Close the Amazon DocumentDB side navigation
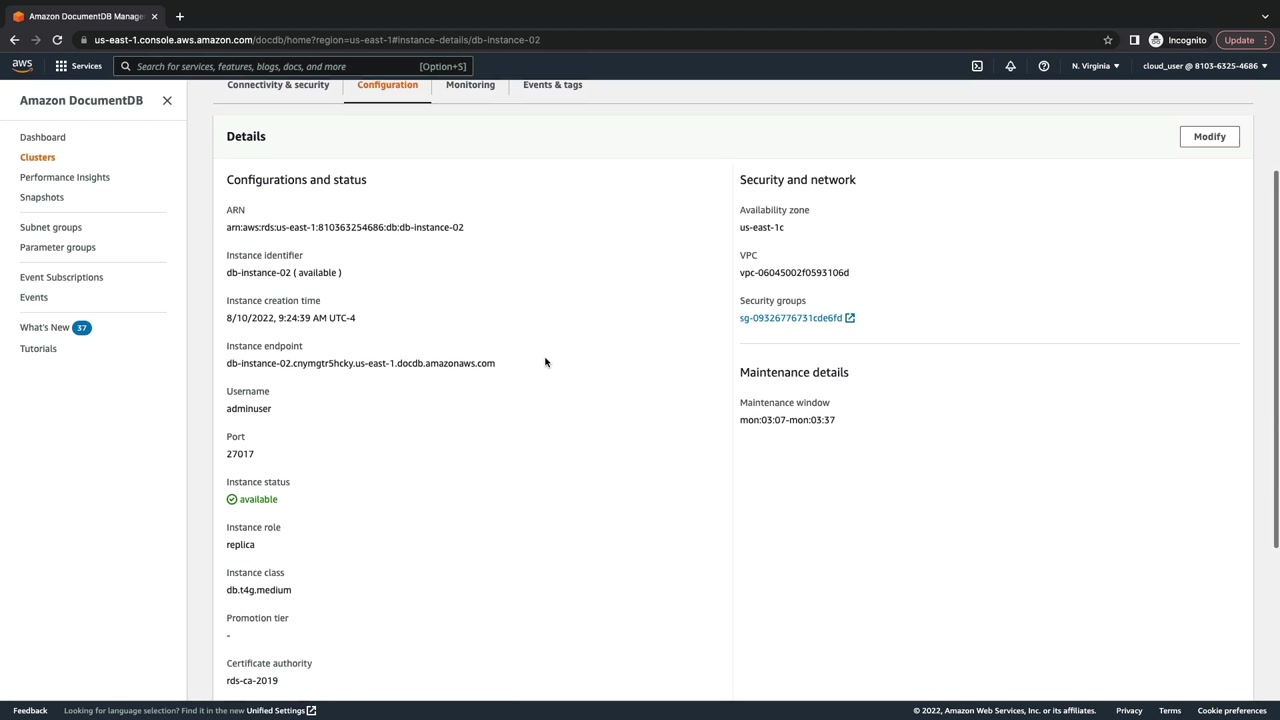 167,101
